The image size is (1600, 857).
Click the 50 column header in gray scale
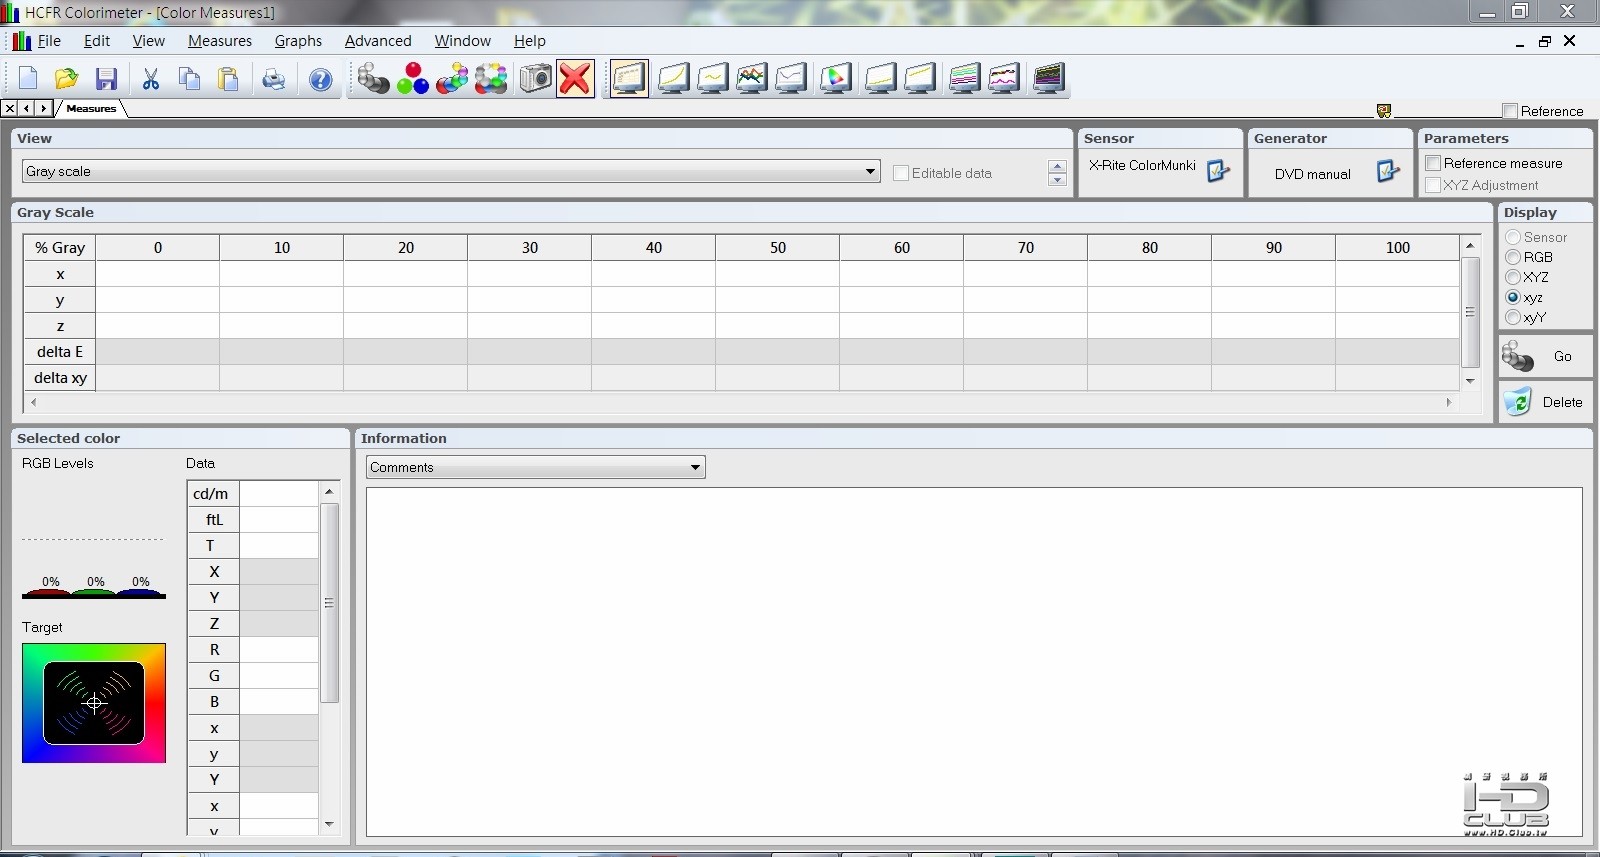pos(778,247)
